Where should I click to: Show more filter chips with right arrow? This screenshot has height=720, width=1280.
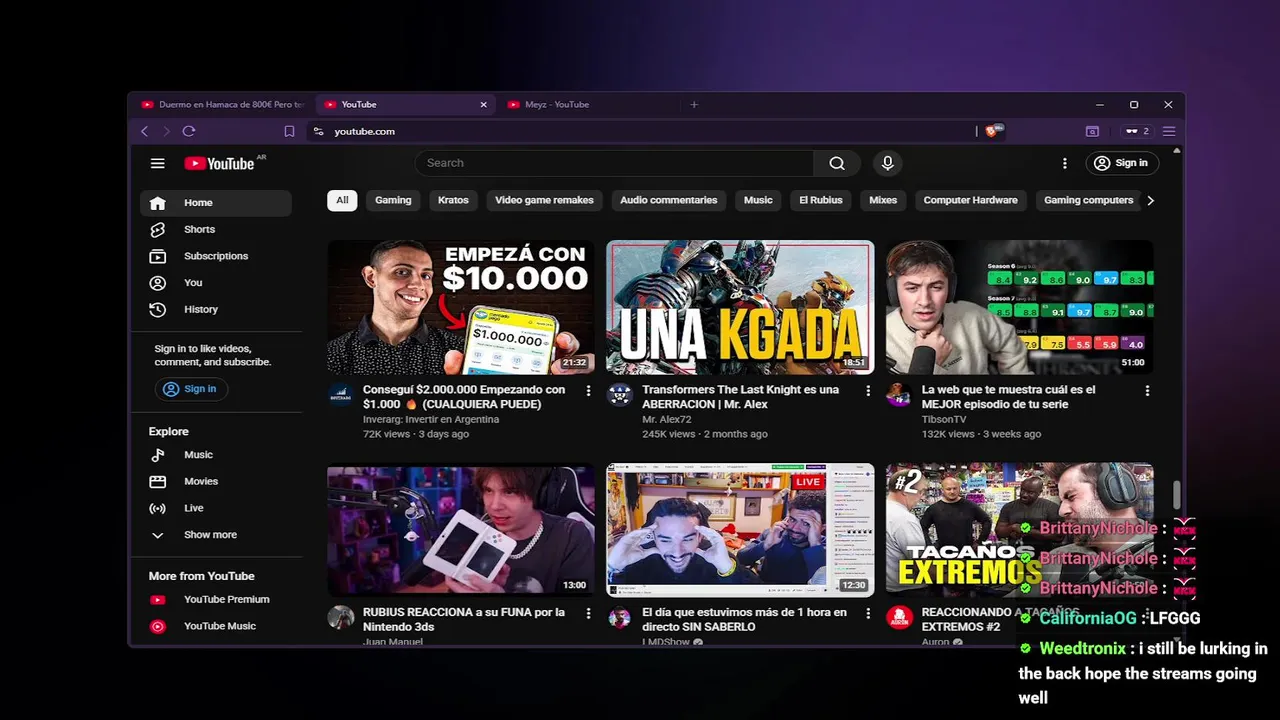pos(1150,200)
